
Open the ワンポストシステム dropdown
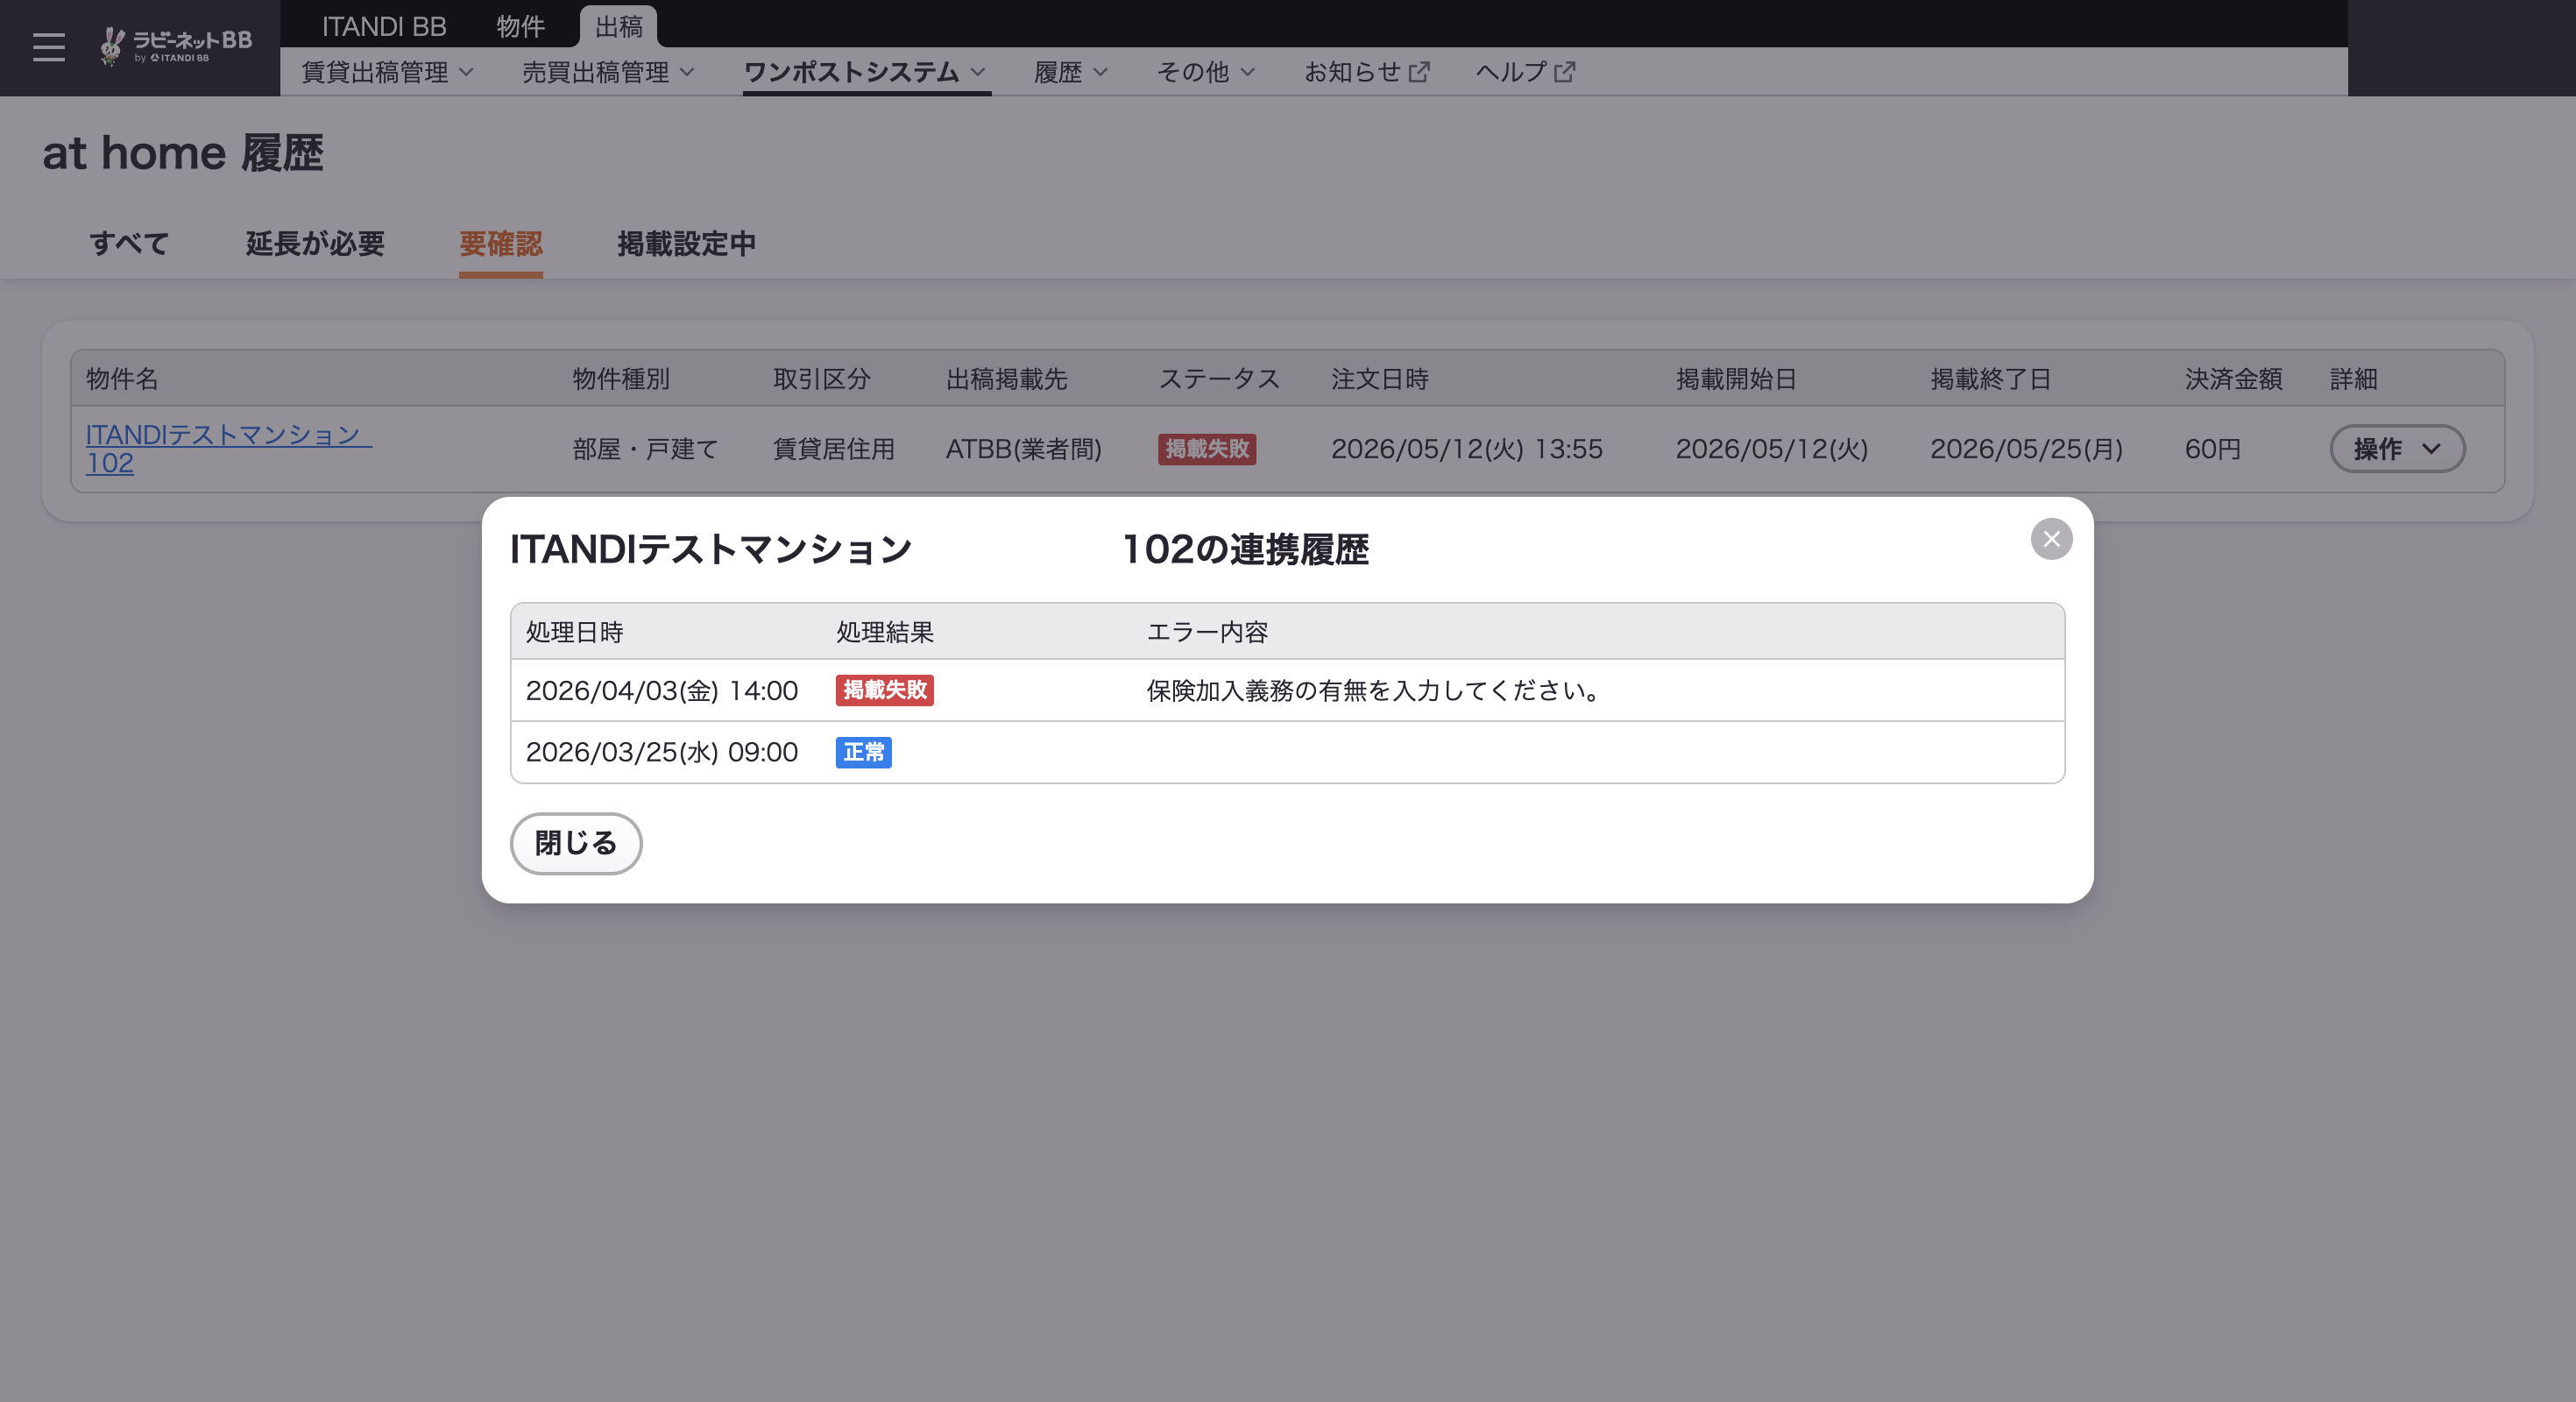866,72
